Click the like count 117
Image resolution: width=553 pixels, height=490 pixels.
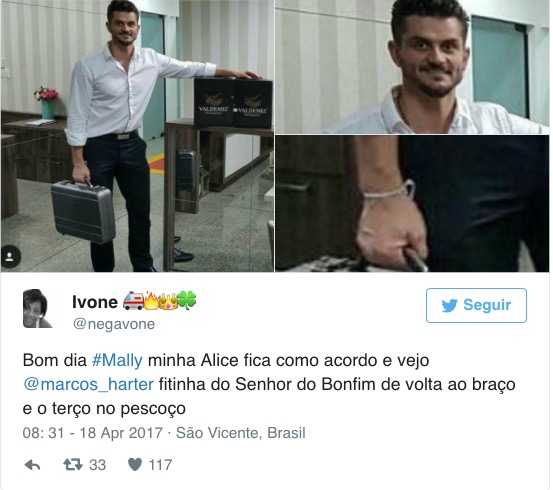pyautogui.click(x=160, y=465)
